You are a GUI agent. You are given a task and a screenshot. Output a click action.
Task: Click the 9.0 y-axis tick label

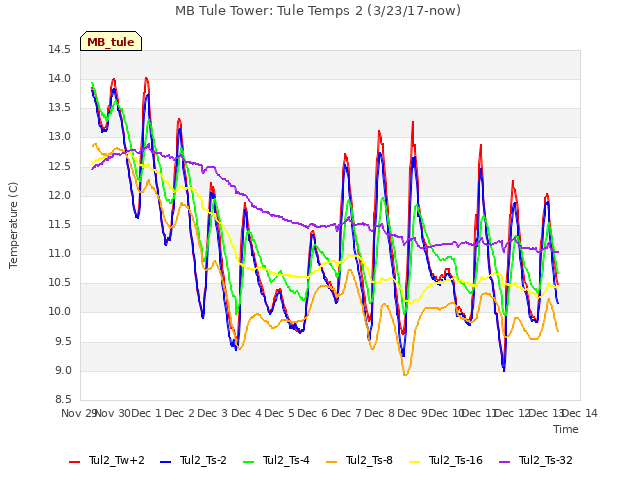(x=62, y=371)
